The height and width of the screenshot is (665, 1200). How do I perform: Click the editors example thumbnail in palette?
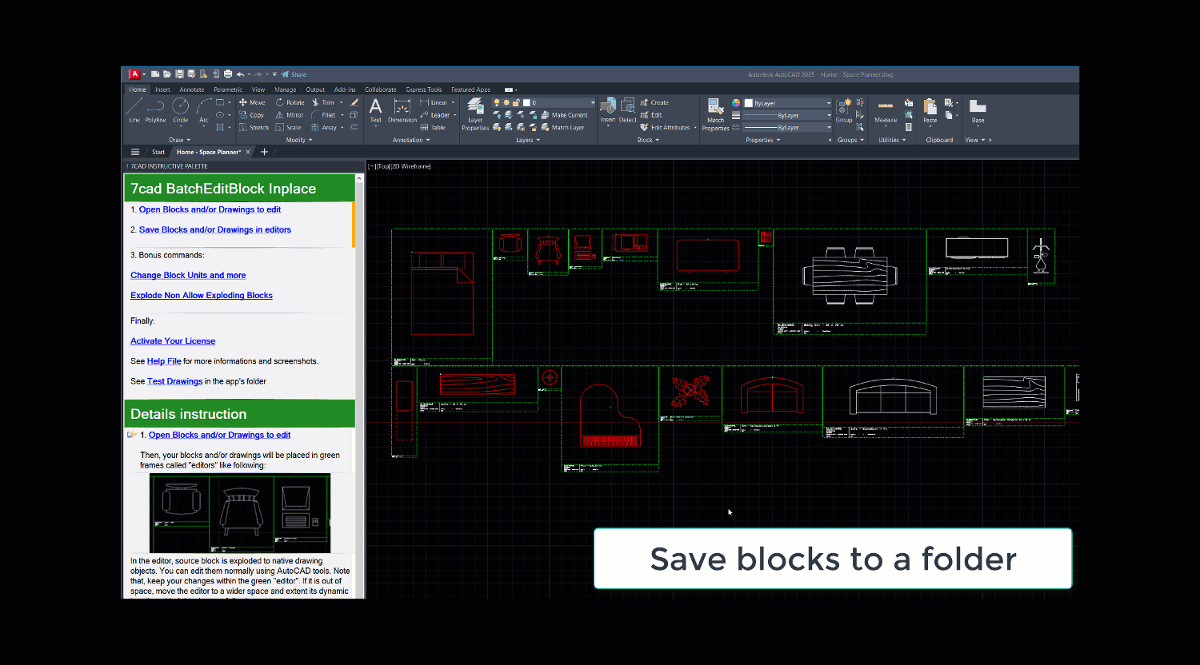click(240, 512)
